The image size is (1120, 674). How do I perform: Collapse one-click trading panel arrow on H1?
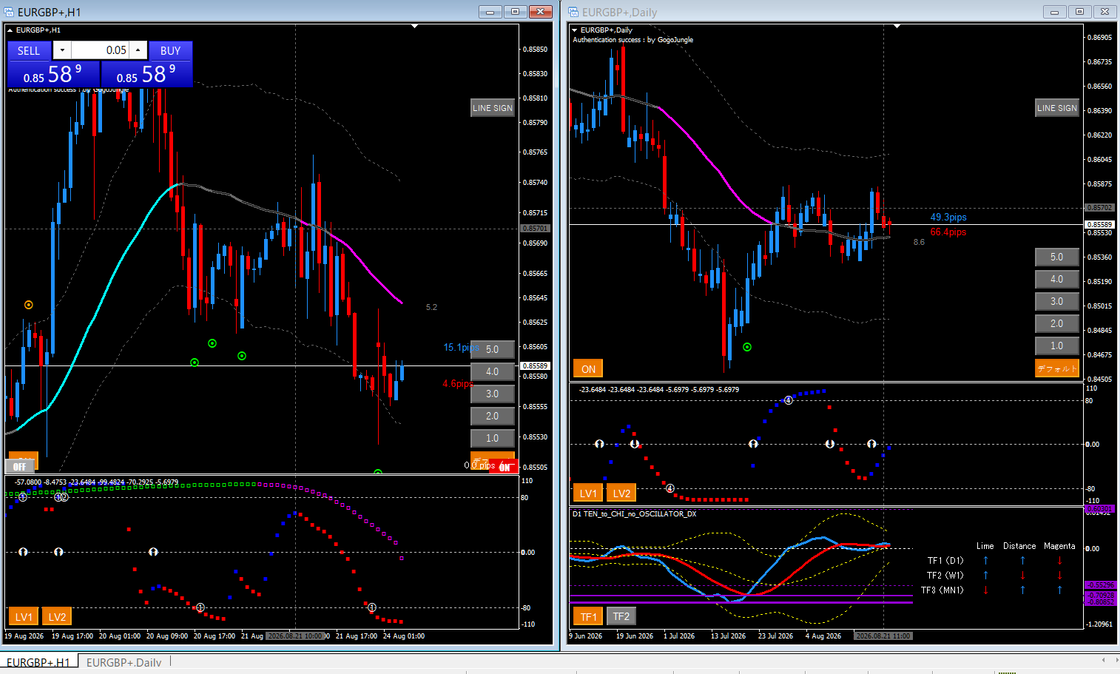[x=9, y=30]
